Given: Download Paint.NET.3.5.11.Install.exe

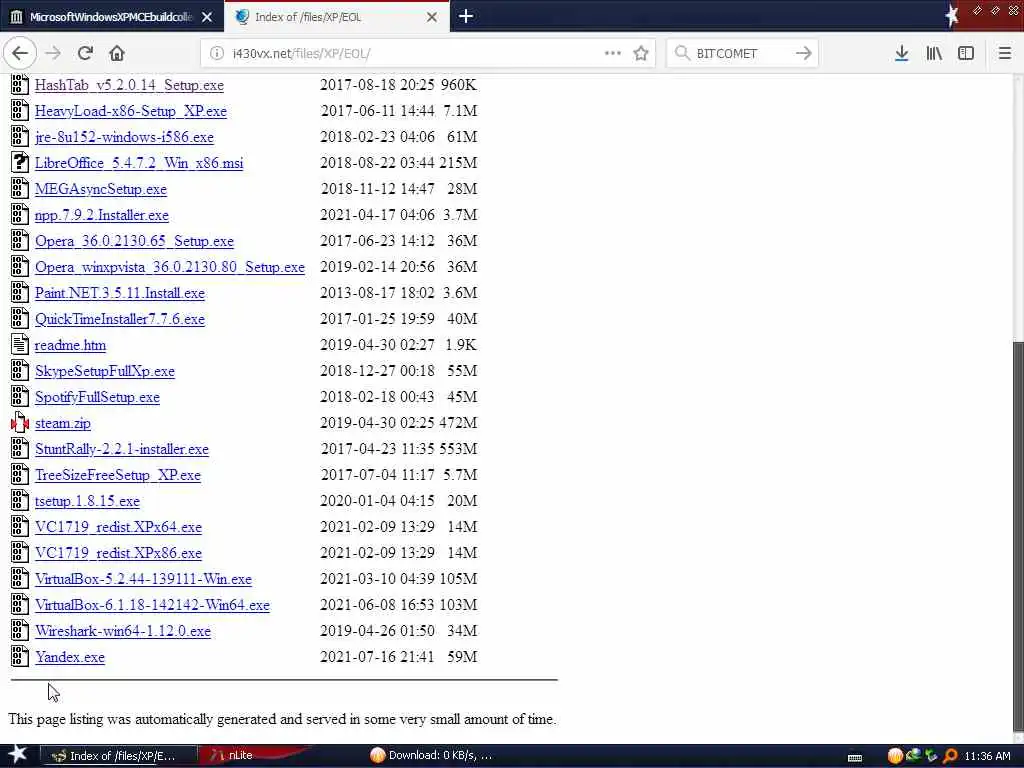Looking at the screenshot, I should click(120, 293).
